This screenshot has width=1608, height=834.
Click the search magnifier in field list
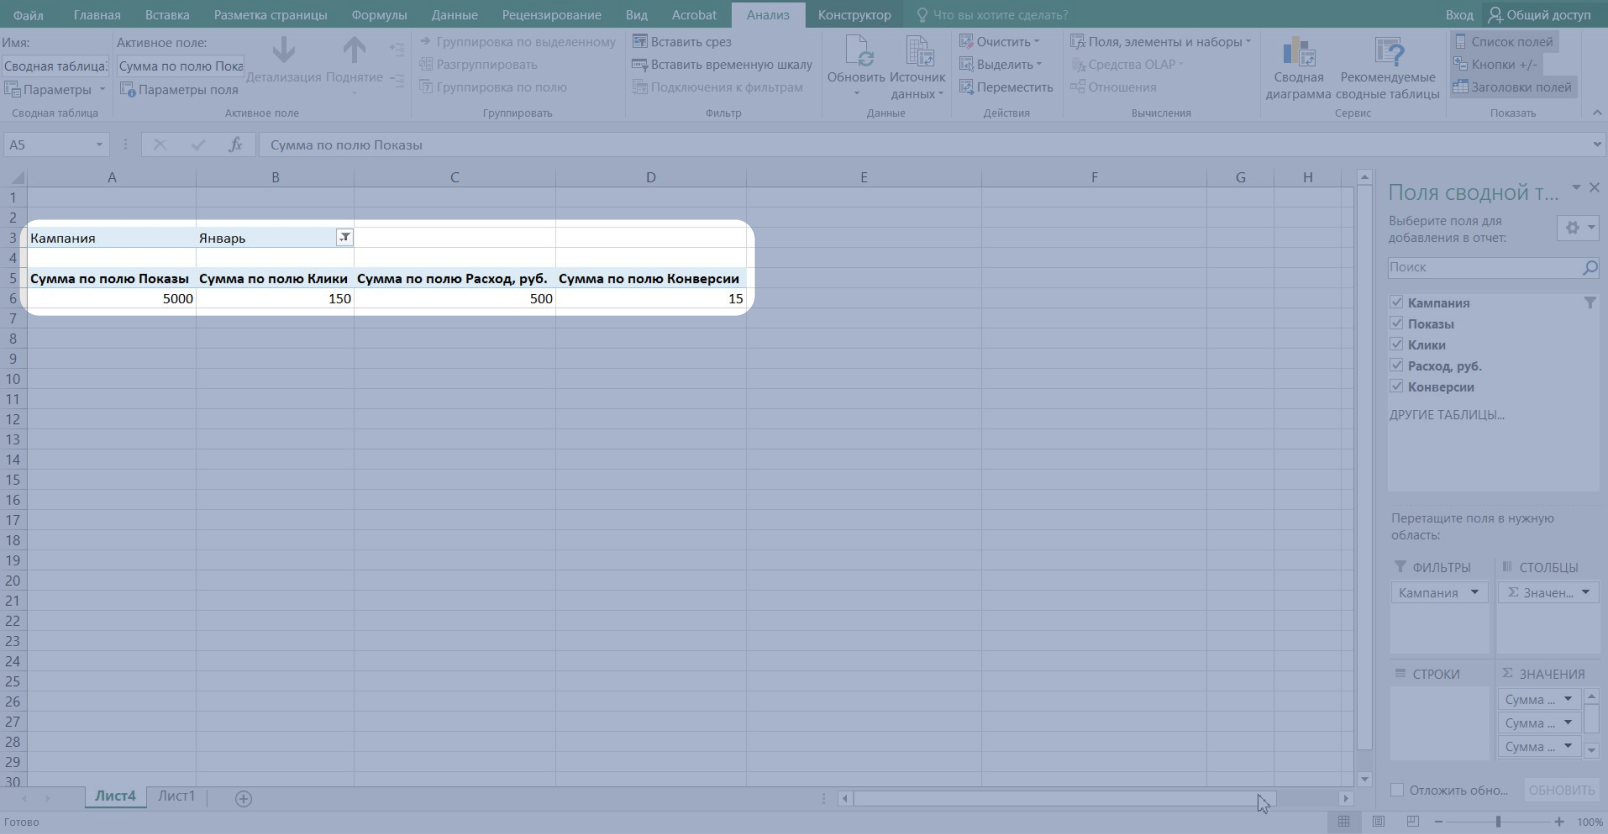tap(1590, 268)
